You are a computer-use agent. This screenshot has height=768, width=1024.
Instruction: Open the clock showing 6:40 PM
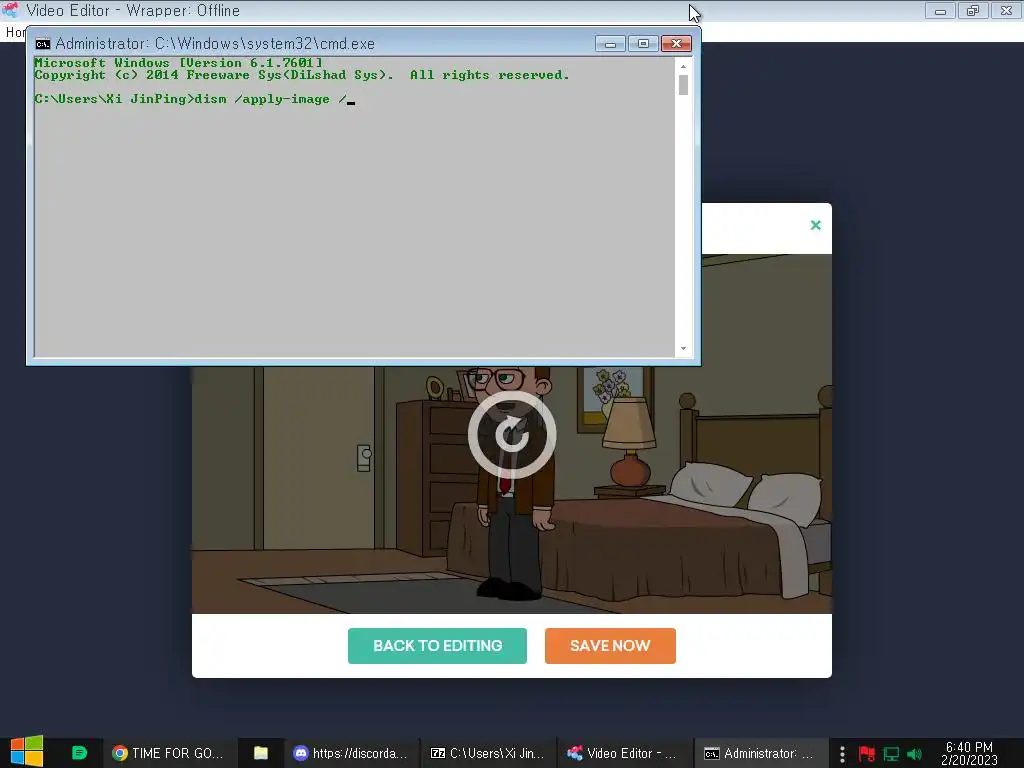coord(969,753)
